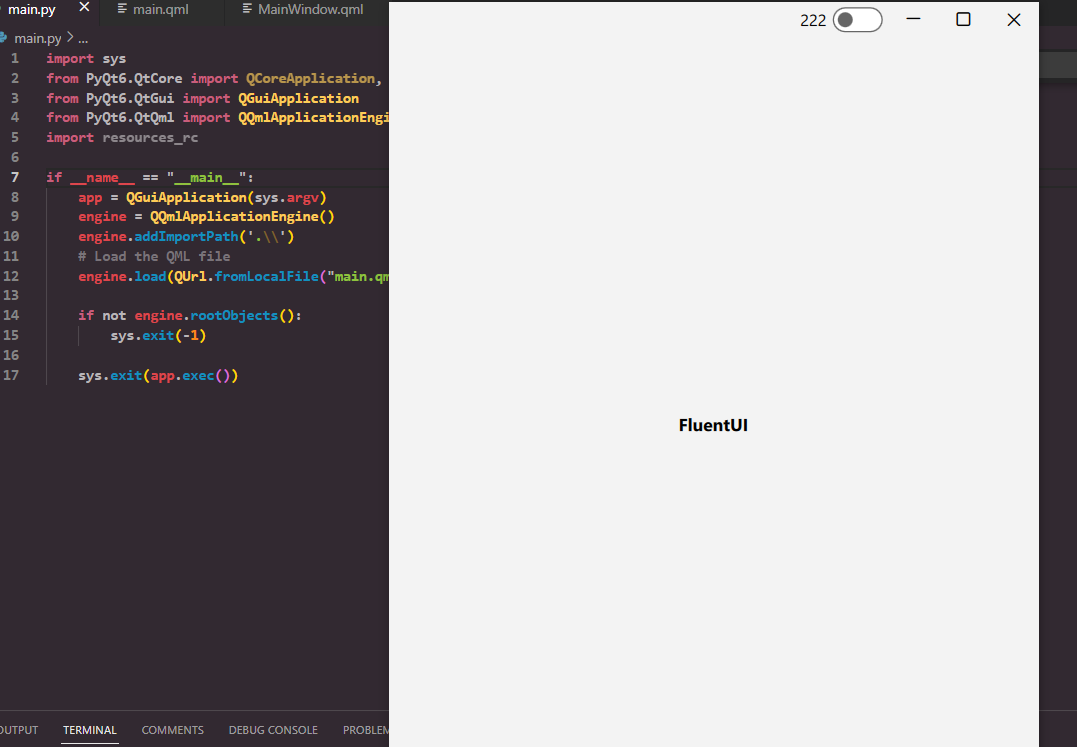This screenshot has height=747, width=1077.
Task: Close the FluentUI application window
Action: click(x=1013, y=19)
